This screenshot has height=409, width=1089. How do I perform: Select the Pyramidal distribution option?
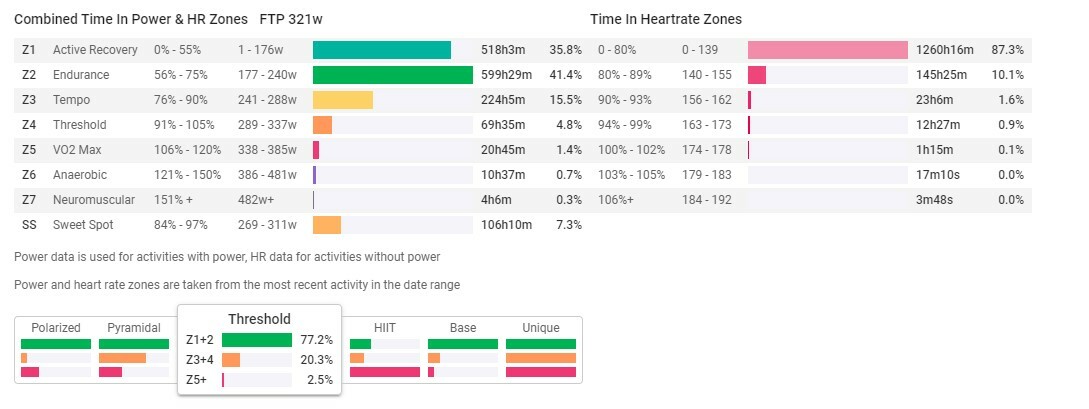pyautogui.click(x=133, y=328)
